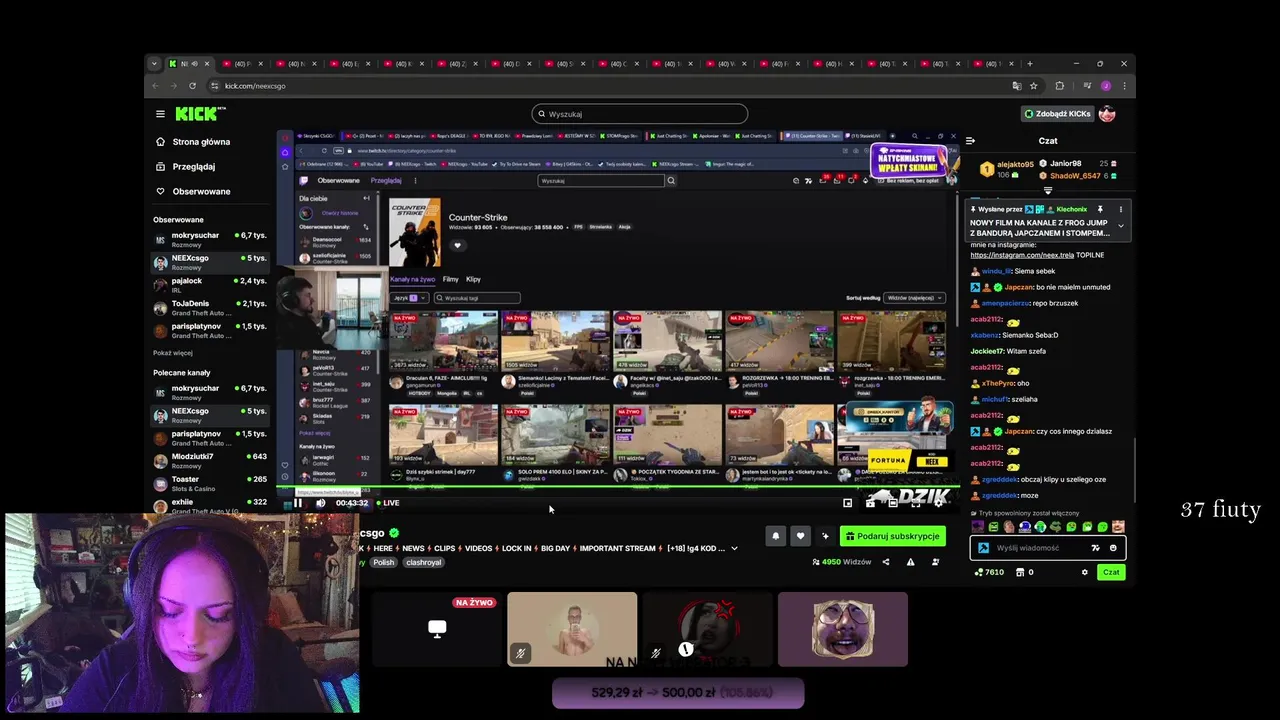Open browser extensions puzzle icon
The width and height of the screenshot is (1280, 720).
(1060, 86)
